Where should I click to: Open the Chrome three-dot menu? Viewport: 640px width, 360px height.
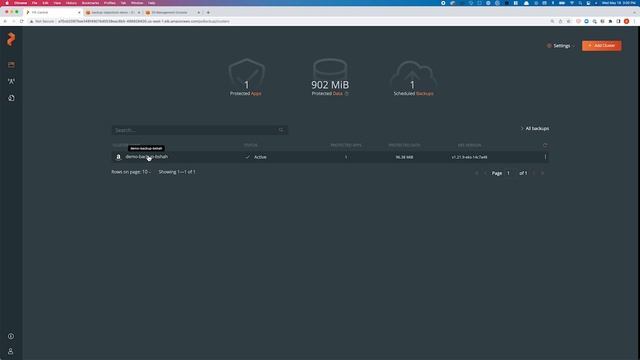(x=635, y=21)
